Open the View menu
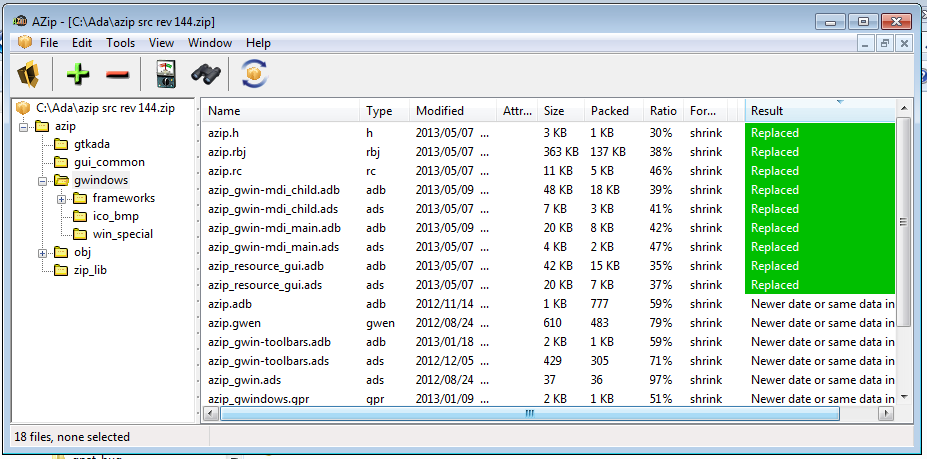Screen dimensions: 927x459 (161, 43)
